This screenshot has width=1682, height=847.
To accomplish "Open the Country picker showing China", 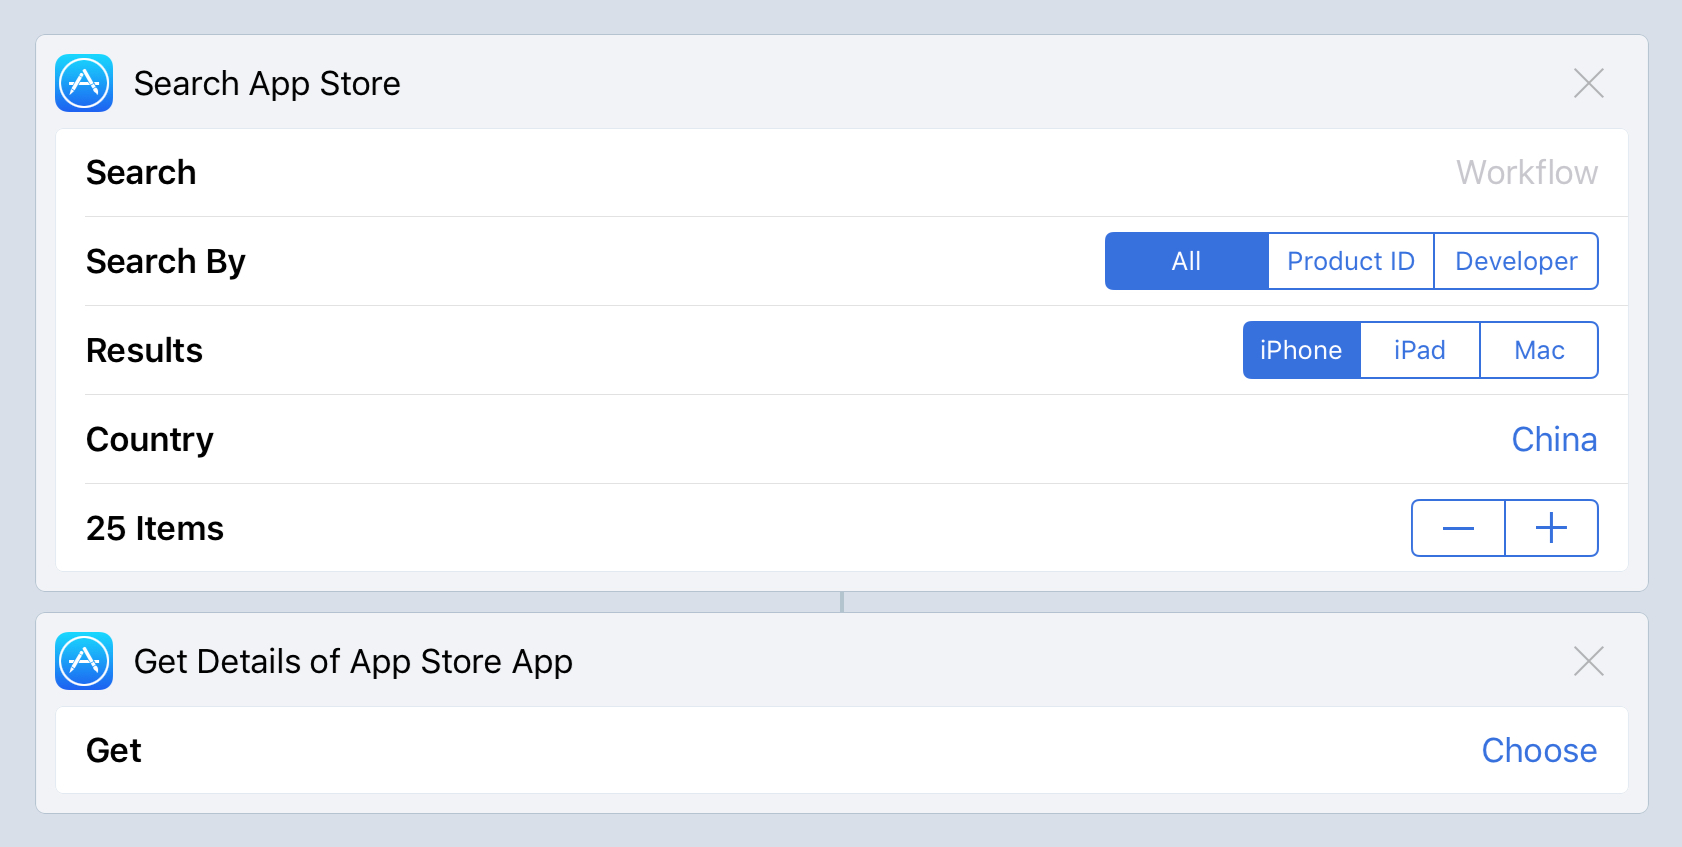I will click(1554, 439).
